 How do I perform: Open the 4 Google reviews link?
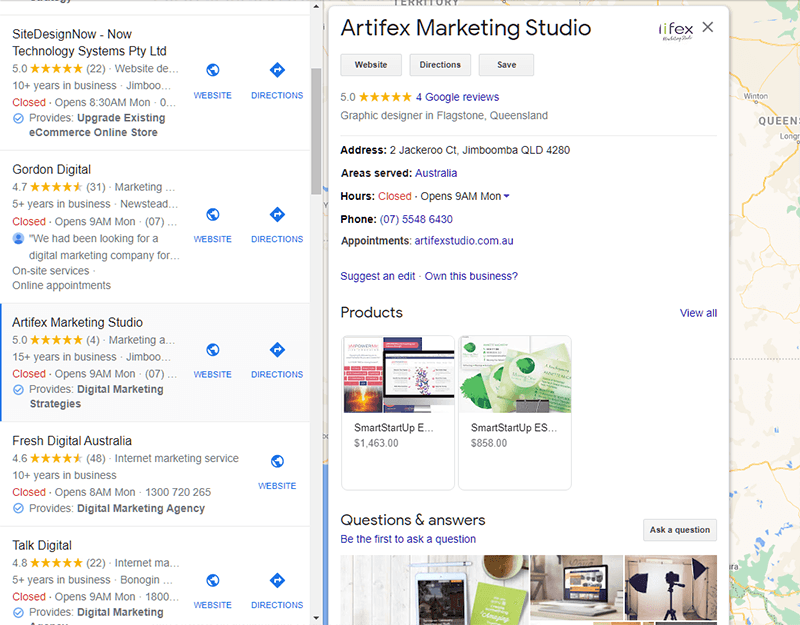click(x=457, y=97)
